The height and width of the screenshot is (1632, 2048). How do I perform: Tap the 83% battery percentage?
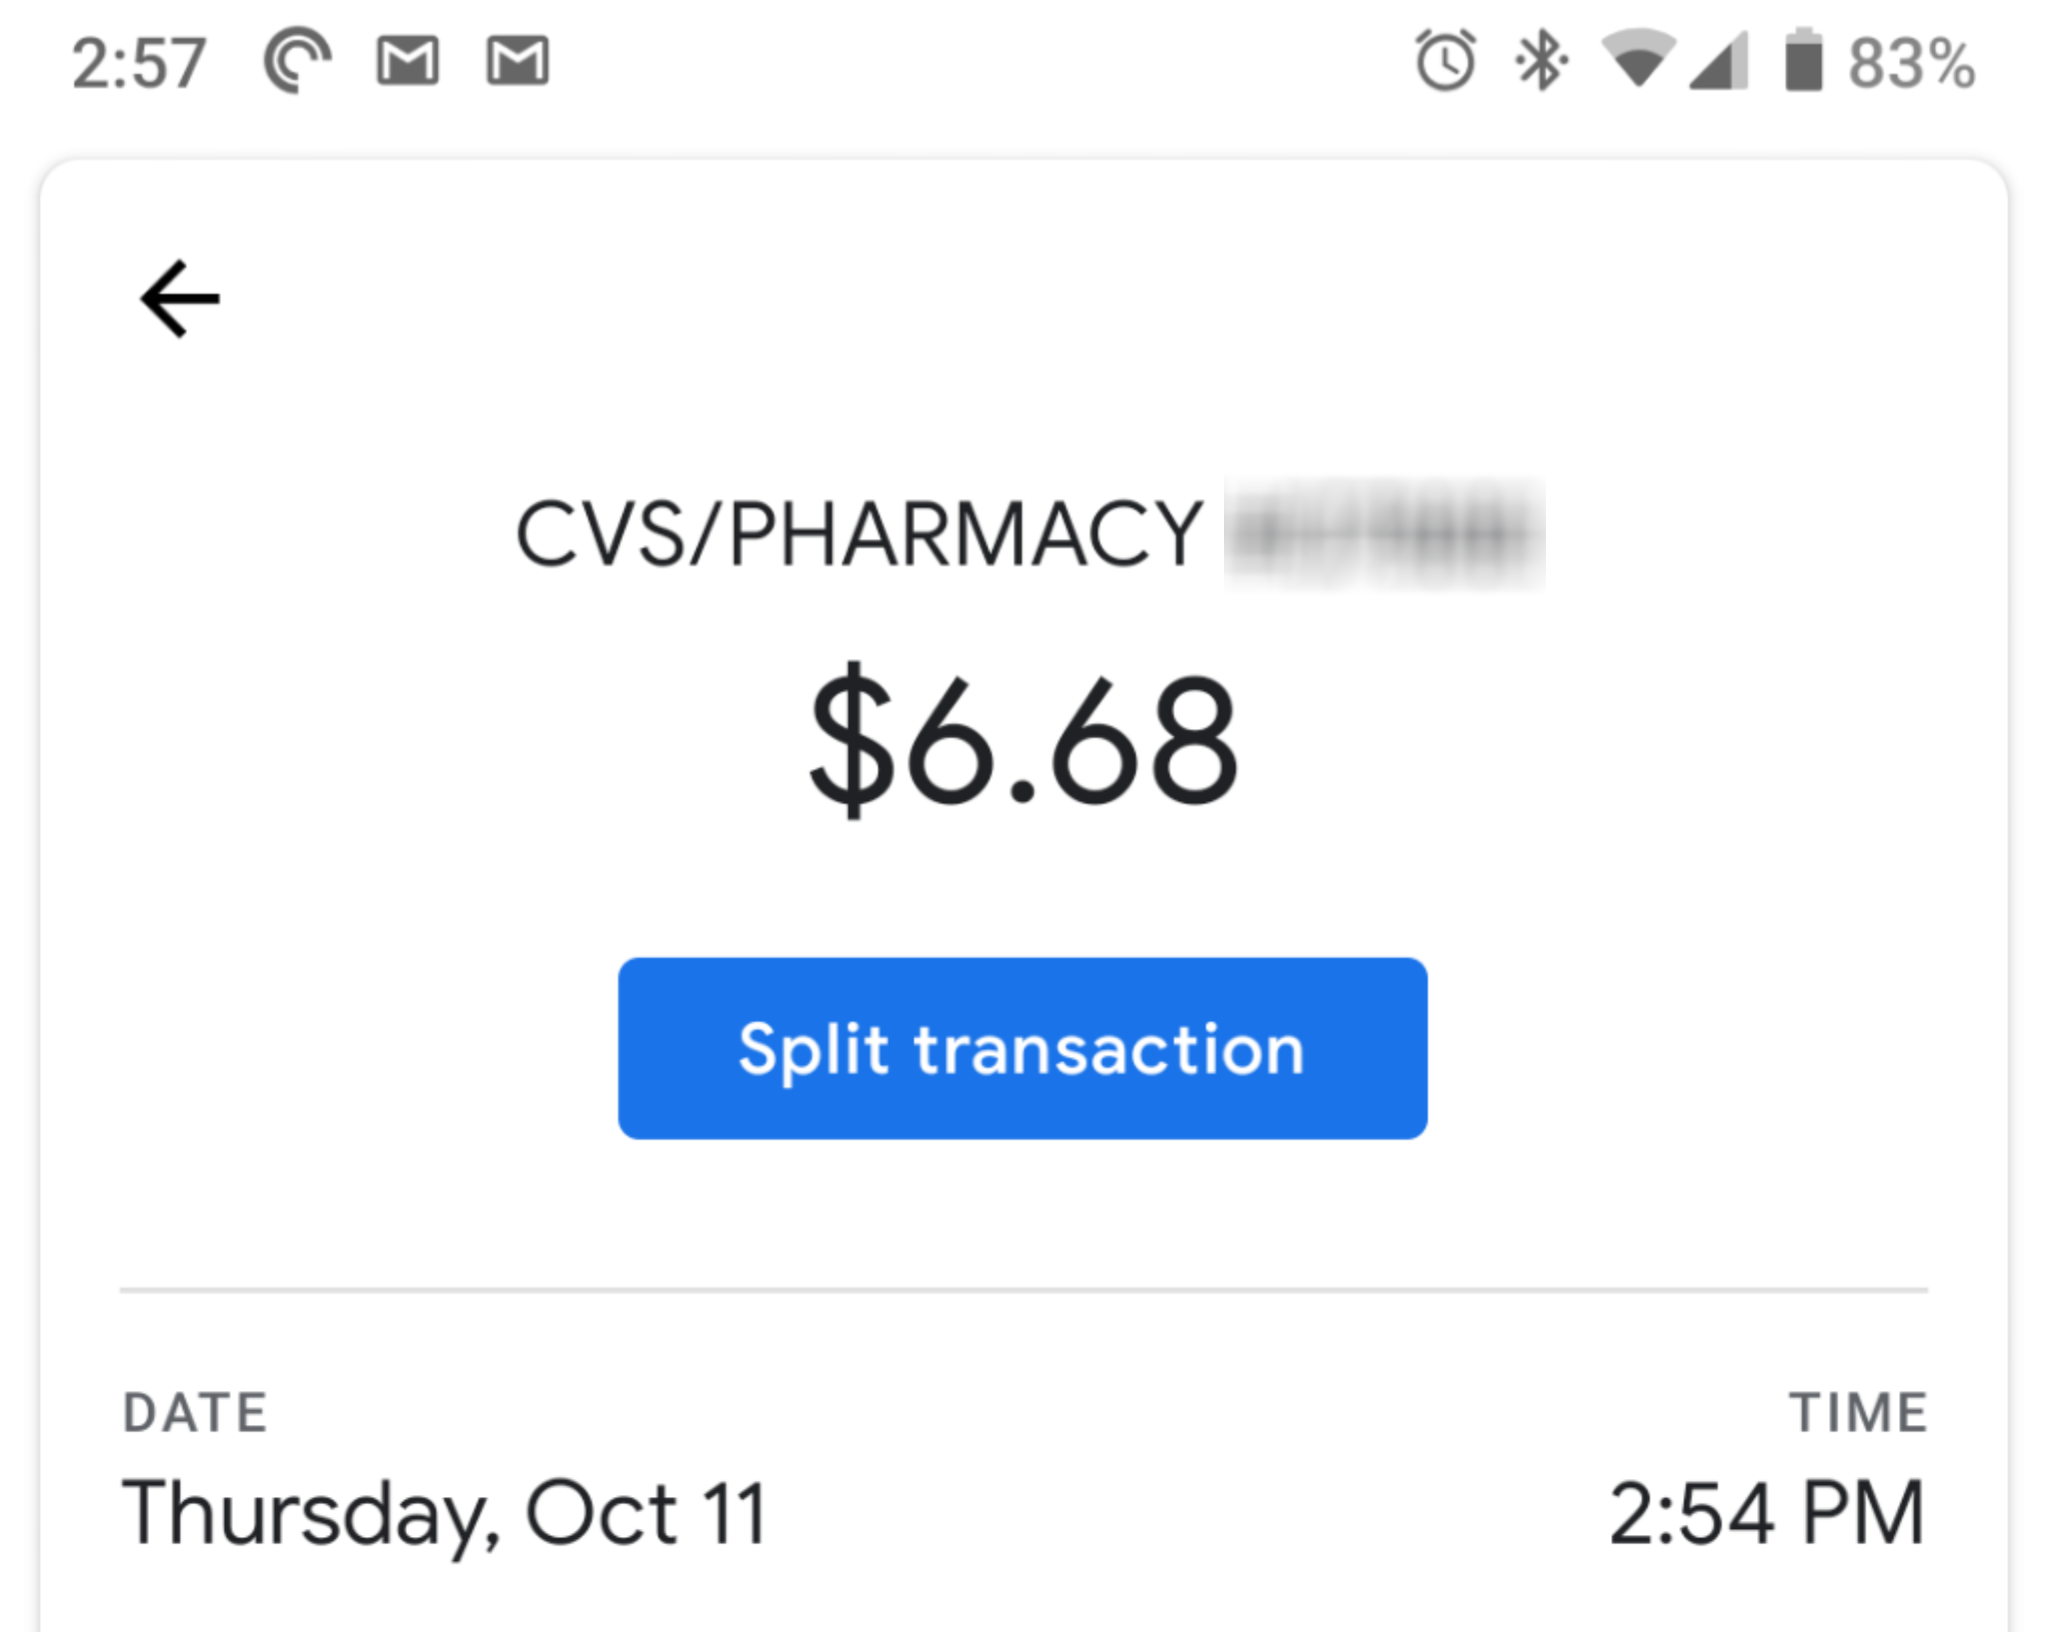click(x=1911, y=64)
